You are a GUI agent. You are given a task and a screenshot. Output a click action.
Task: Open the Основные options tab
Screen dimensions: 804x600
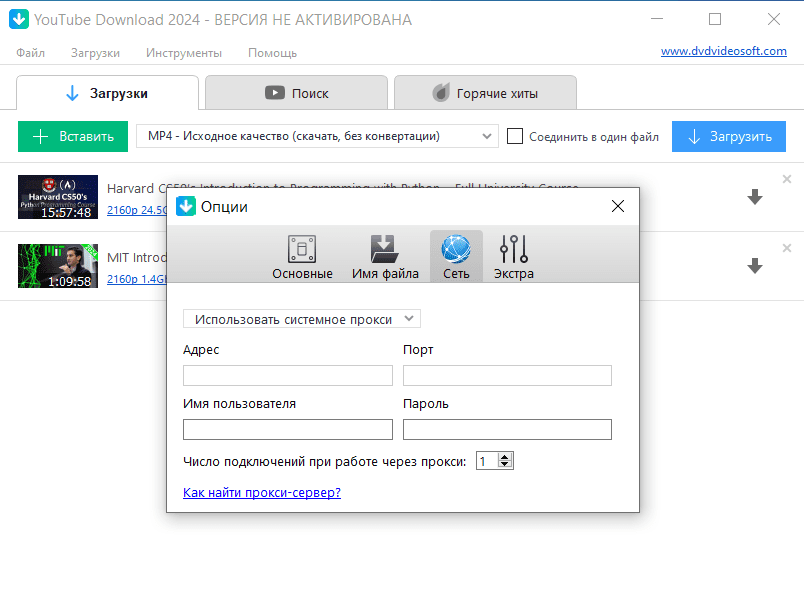tap(302, 257)
